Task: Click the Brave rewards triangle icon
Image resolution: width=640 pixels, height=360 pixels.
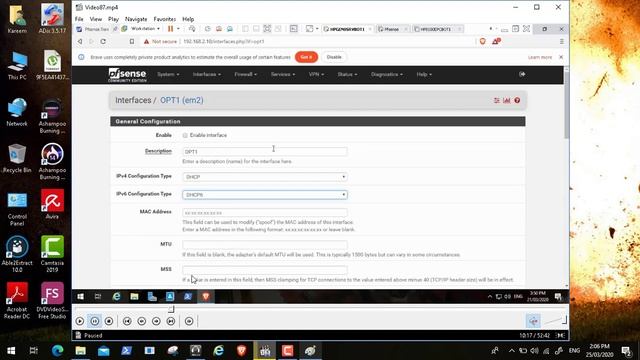Action: [x=496, y=41]
